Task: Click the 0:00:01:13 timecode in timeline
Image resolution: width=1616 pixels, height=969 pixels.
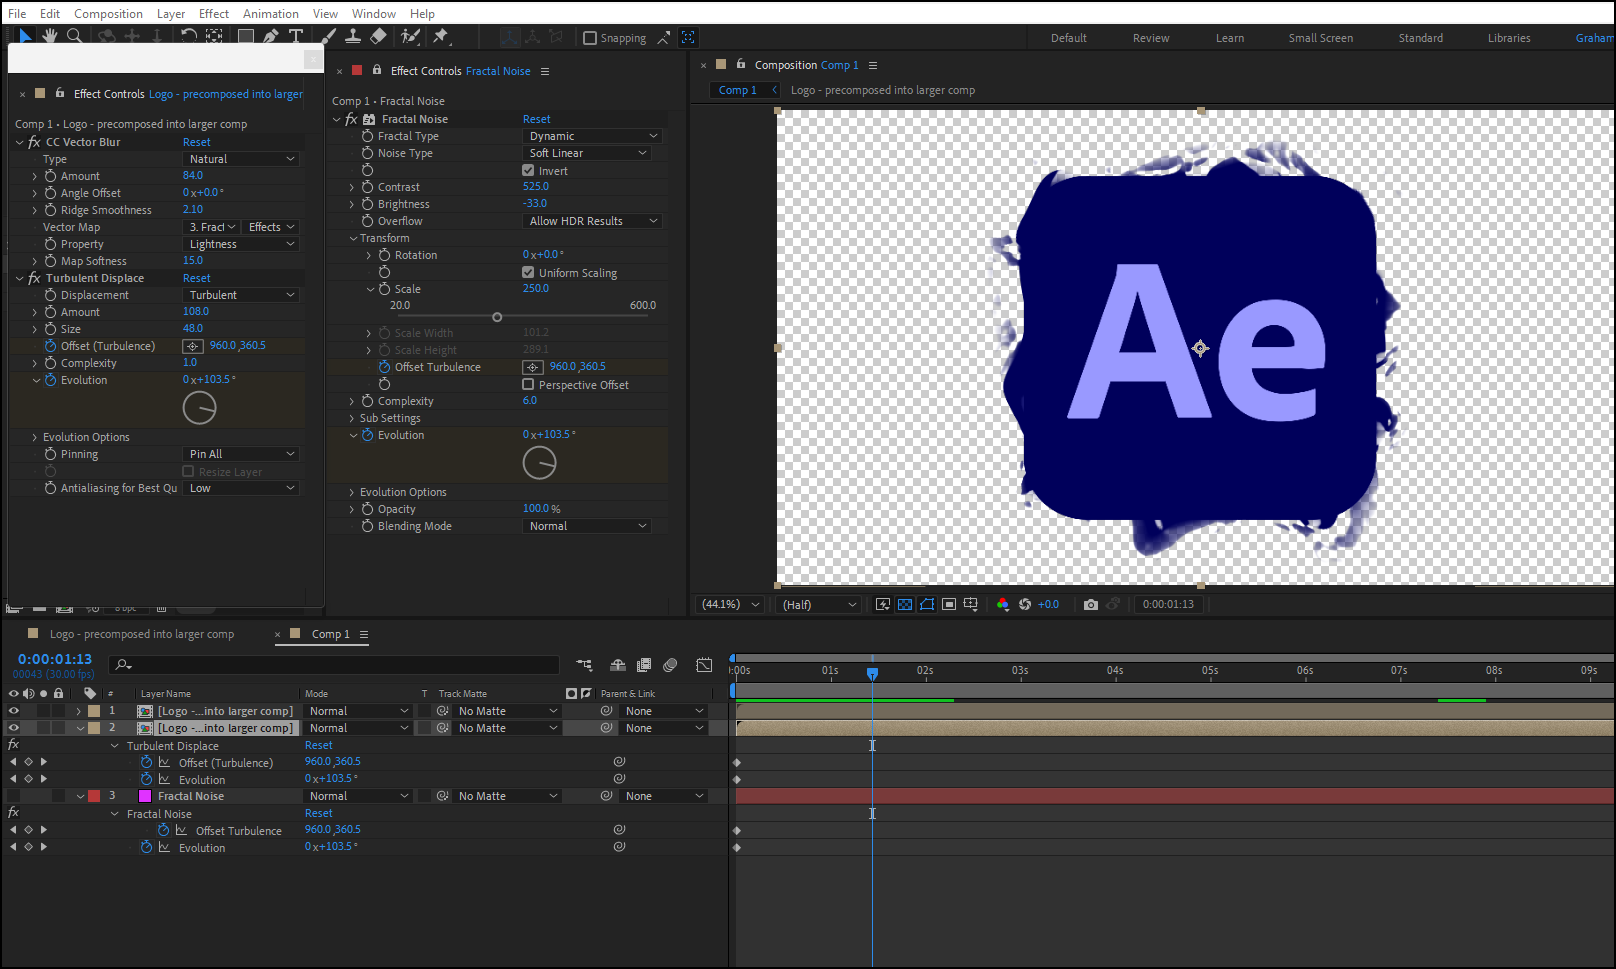Action: coord(55,659)
